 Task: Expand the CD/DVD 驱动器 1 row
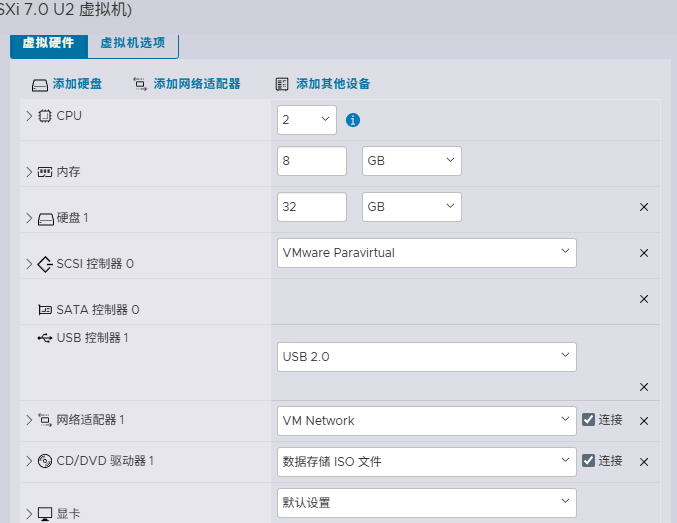coord(29,461)
